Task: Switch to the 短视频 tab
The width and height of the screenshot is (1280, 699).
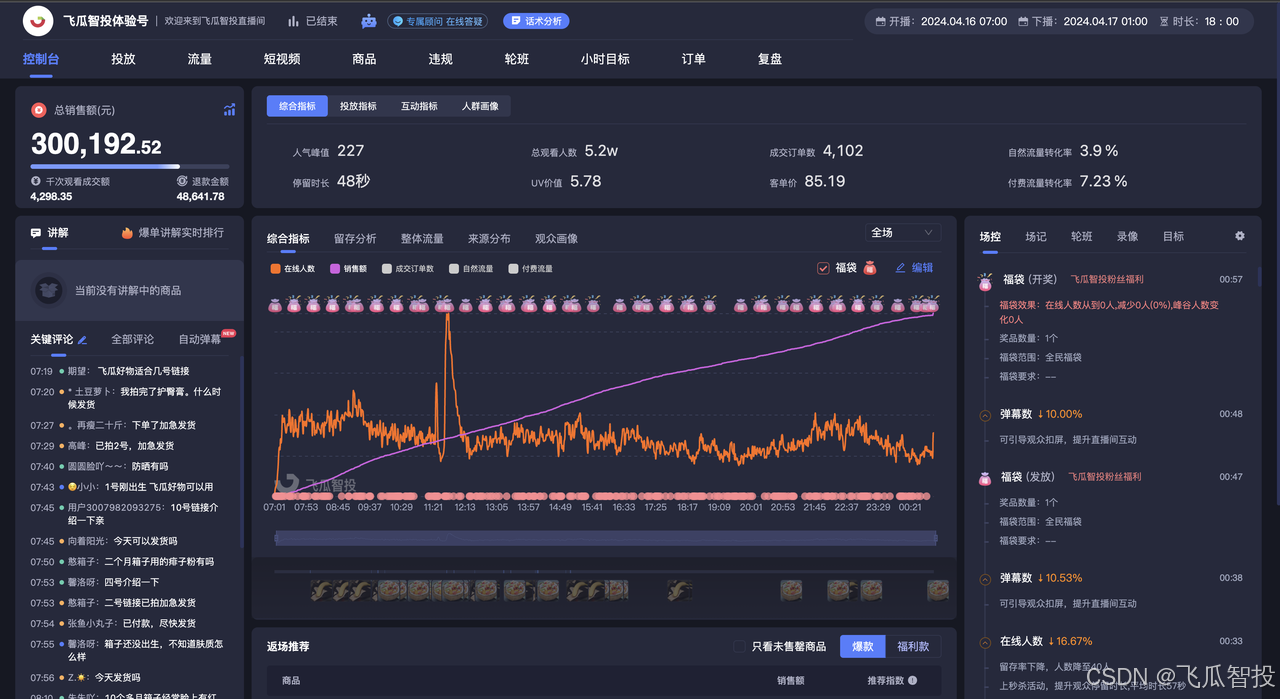Action: (x=282, y=59)
